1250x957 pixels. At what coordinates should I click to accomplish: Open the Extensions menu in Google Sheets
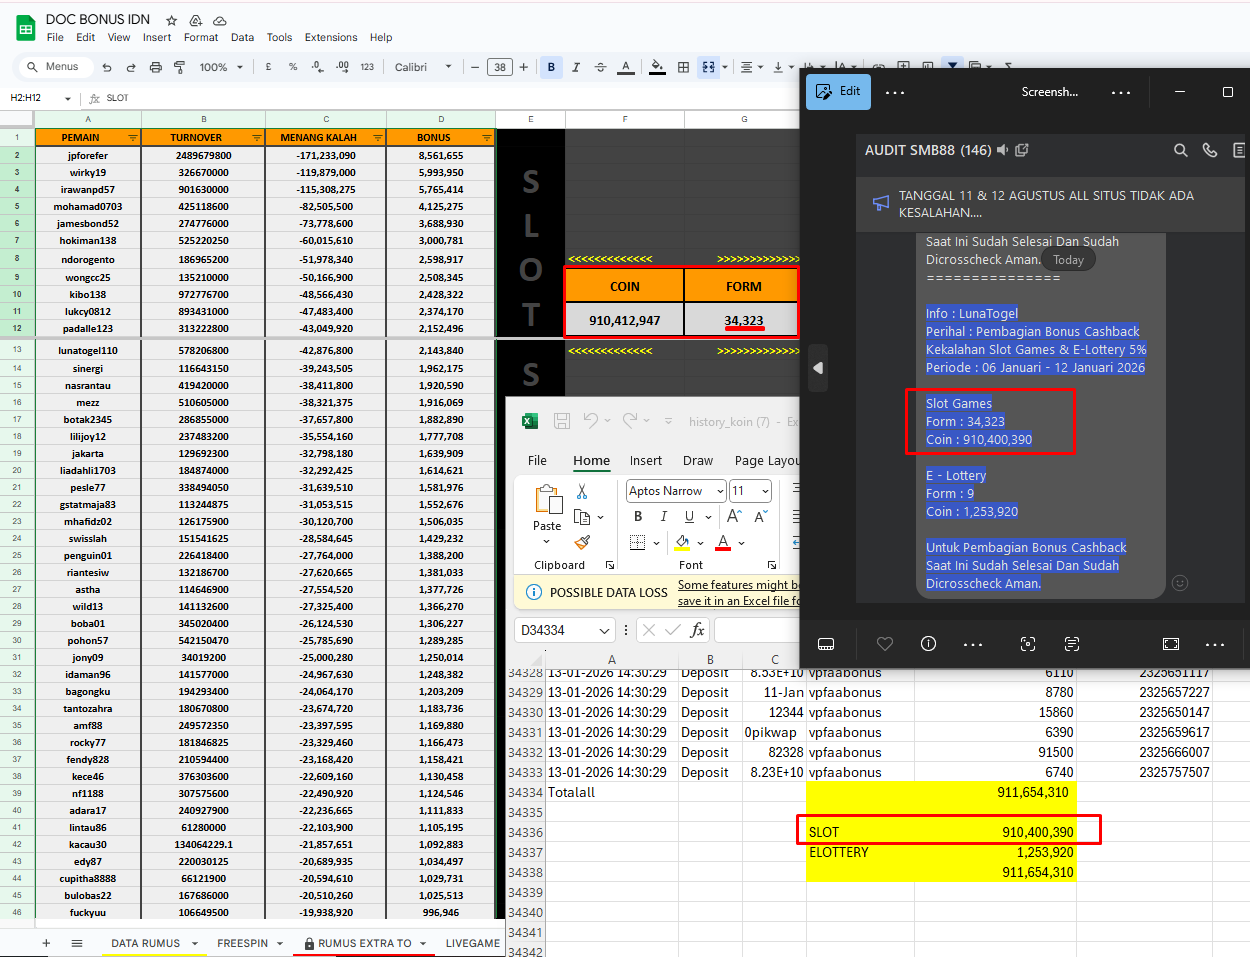click(330, 37)
